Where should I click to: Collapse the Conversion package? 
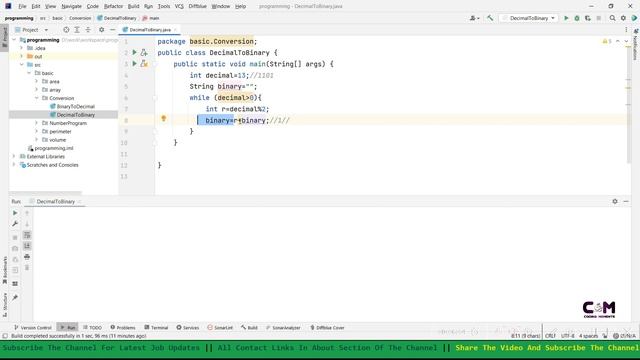(x=37, y=98)
